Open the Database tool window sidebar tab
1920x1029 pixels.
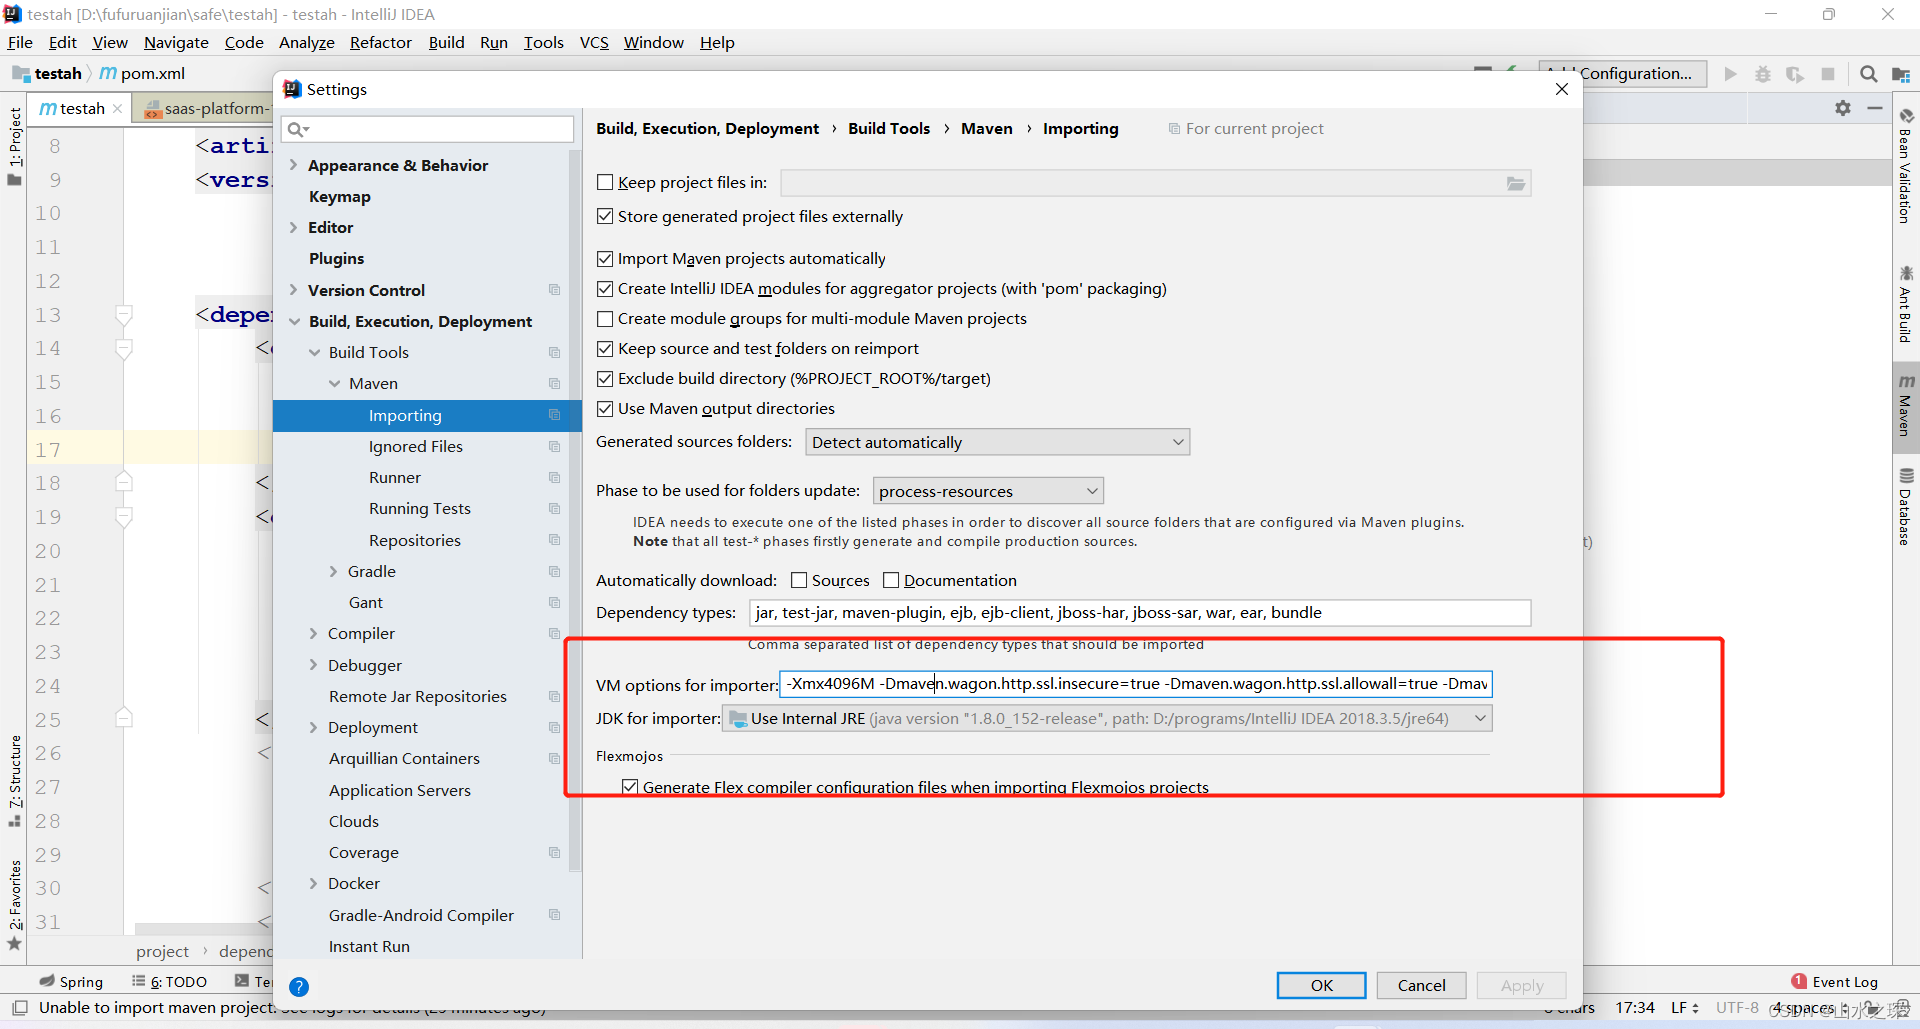coord(1906,506)
